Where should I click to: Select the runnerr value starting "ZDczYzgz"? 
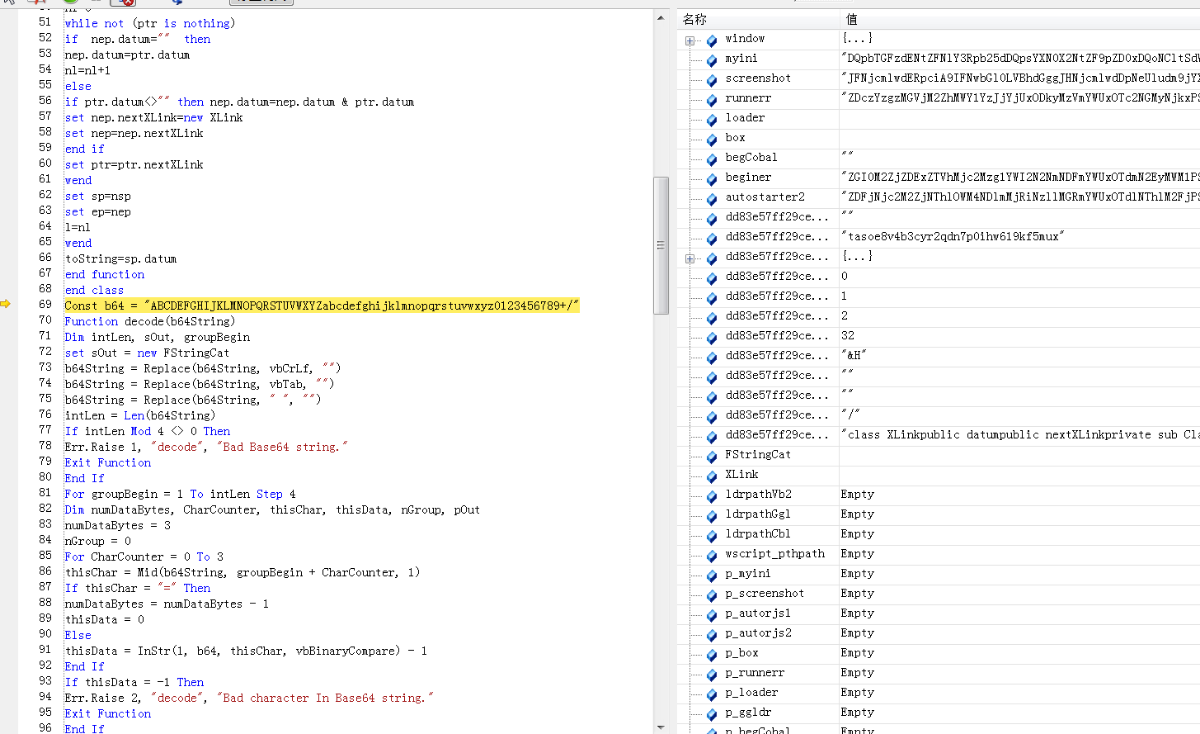[x=1021, y=99]
